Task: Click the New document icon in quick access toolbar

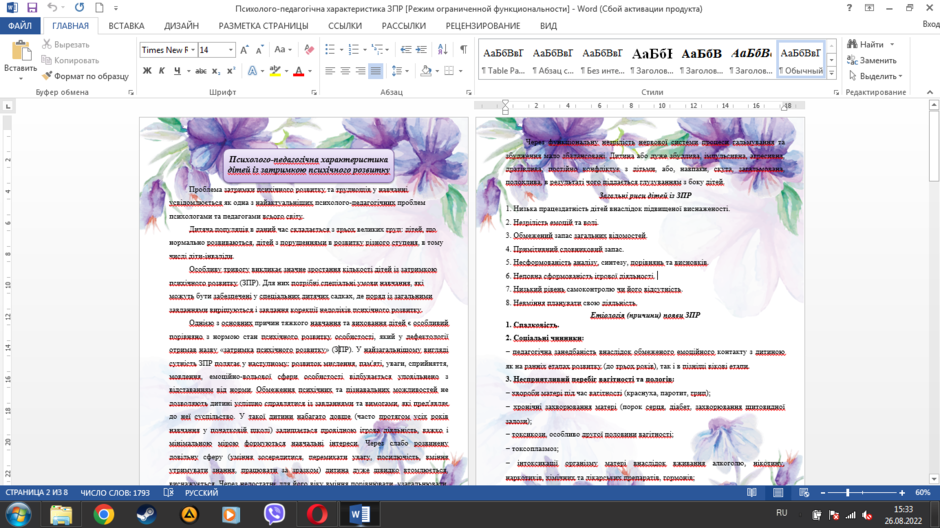Action: tap(99, 8)
